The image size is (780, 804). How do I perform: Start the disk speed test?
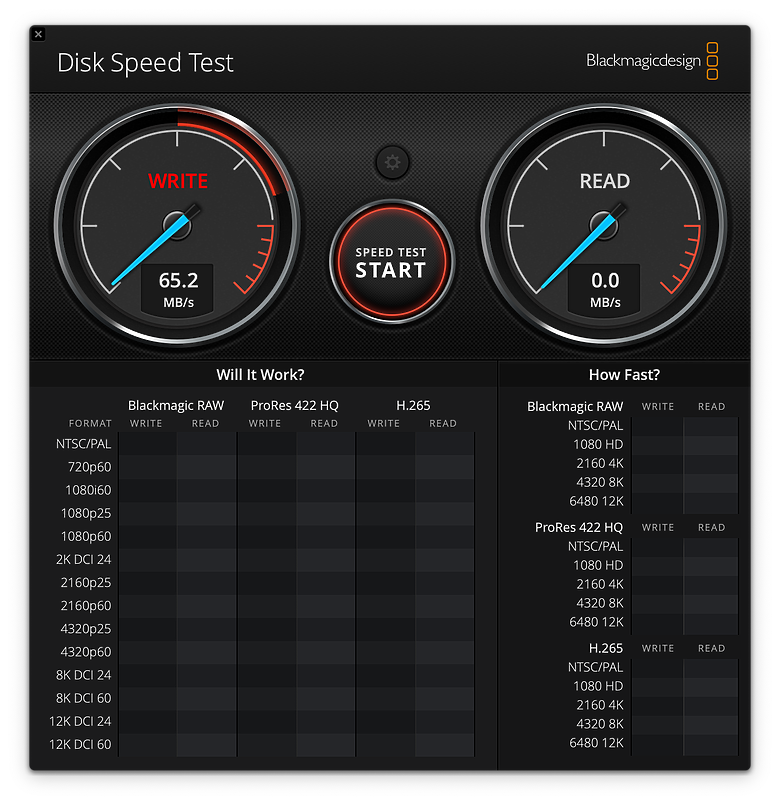pyautogui.click(x=391, y=262)
